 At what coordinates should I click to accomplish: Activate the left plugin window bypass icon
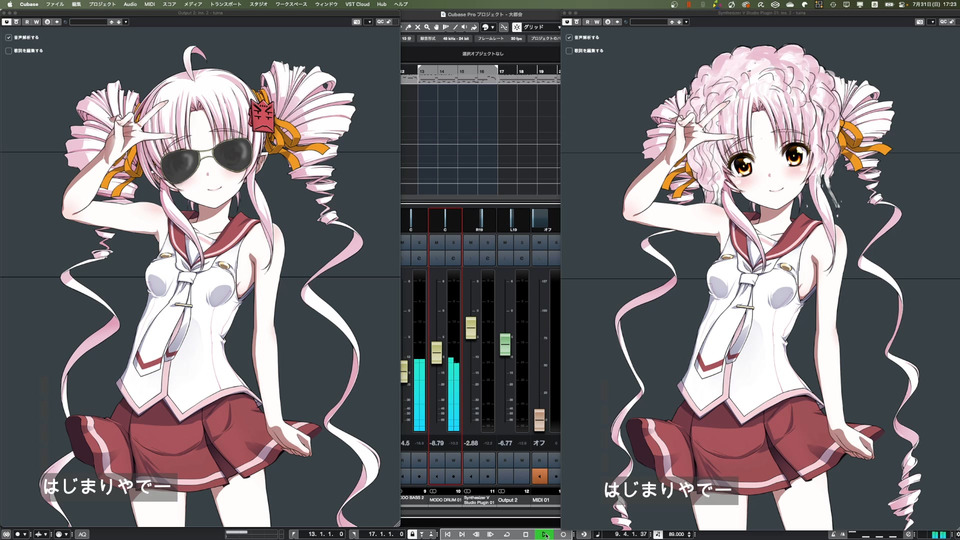click(17, 22)
